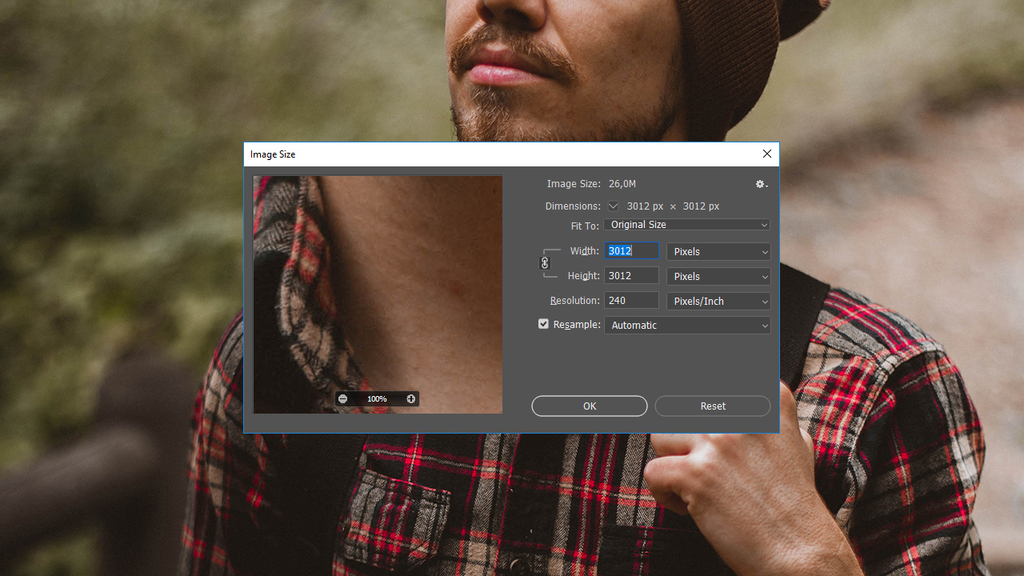Click the 100% preview zoom label
The width and height of the screenshot is (1024, 576).
377,399
